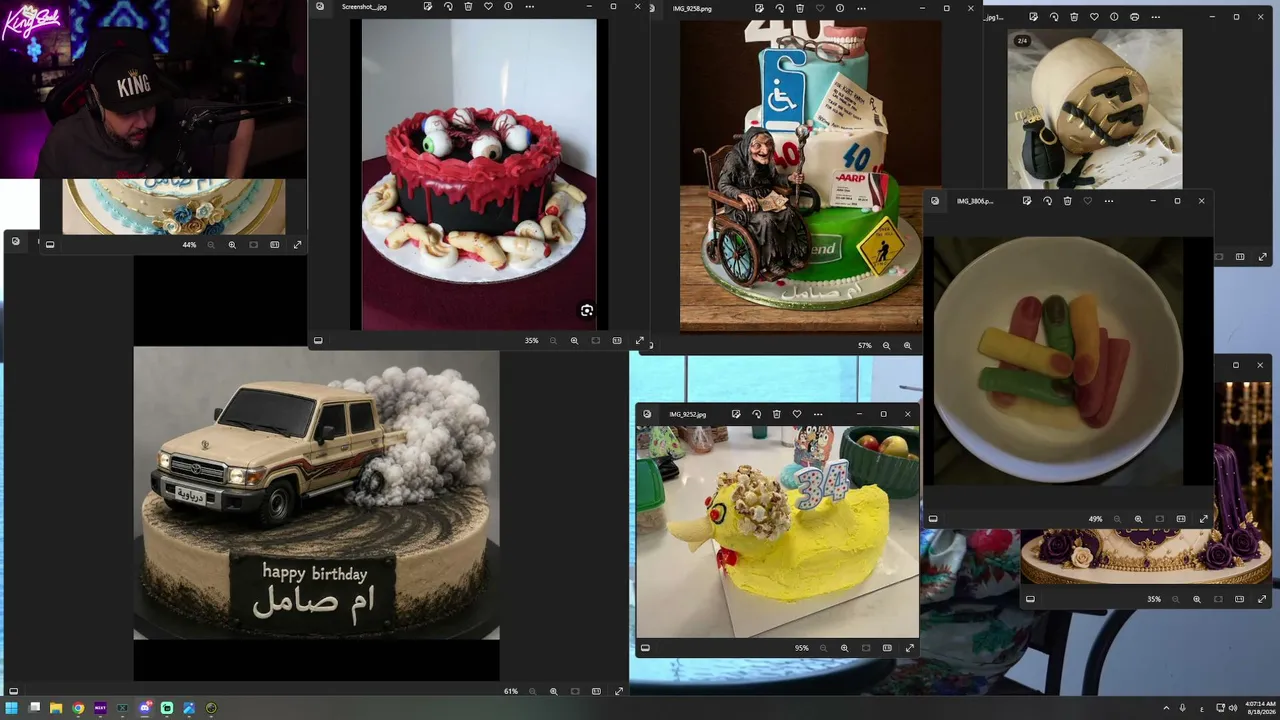Toggle the heart in the 2/4 grenade cake window
Viewport: 1280px width, 720px height.
pyautogui.click(x=1094, y=17)
